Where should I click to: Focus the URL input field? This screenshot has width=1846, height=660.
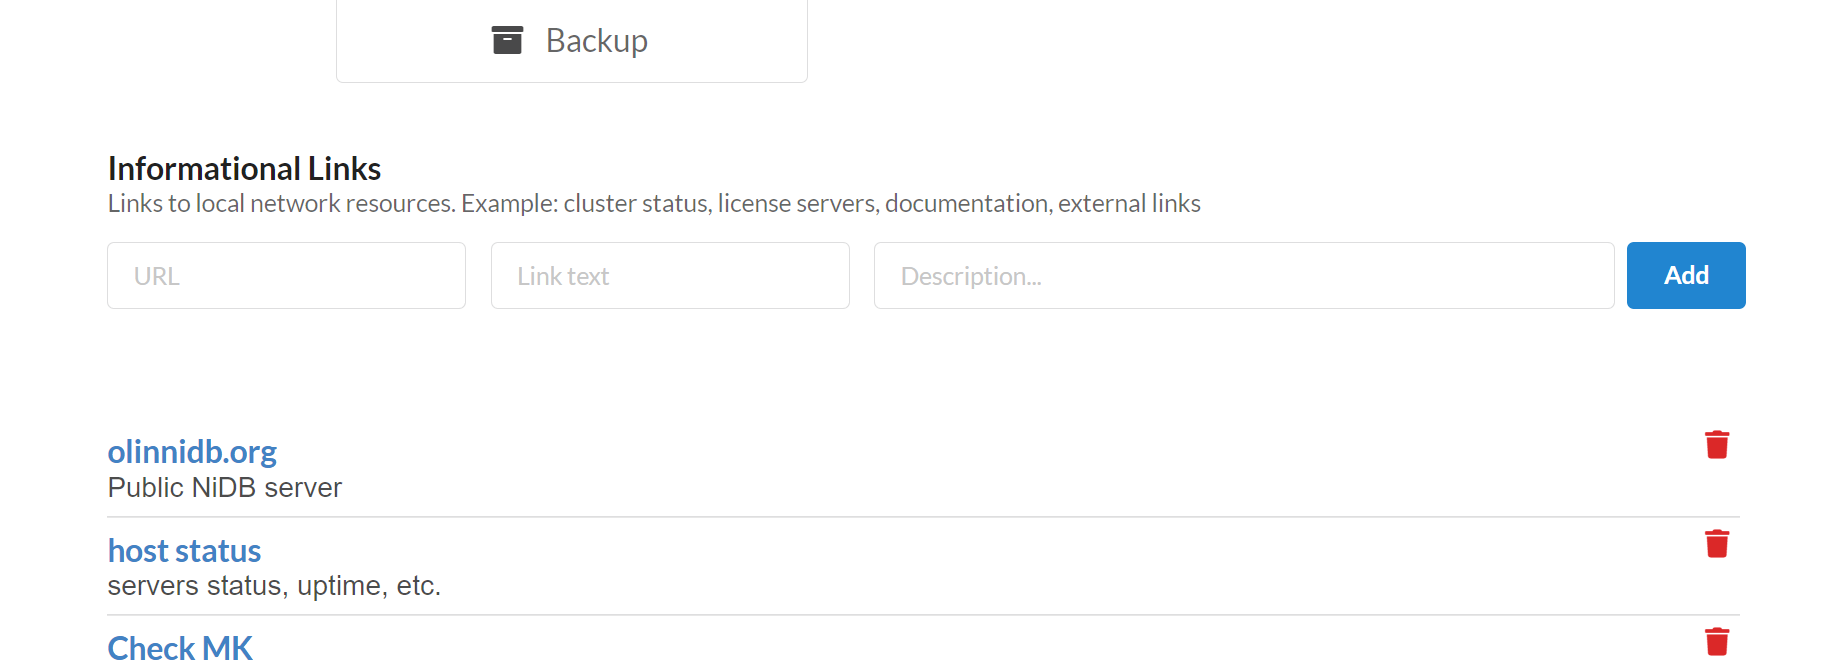pos(286,276)
